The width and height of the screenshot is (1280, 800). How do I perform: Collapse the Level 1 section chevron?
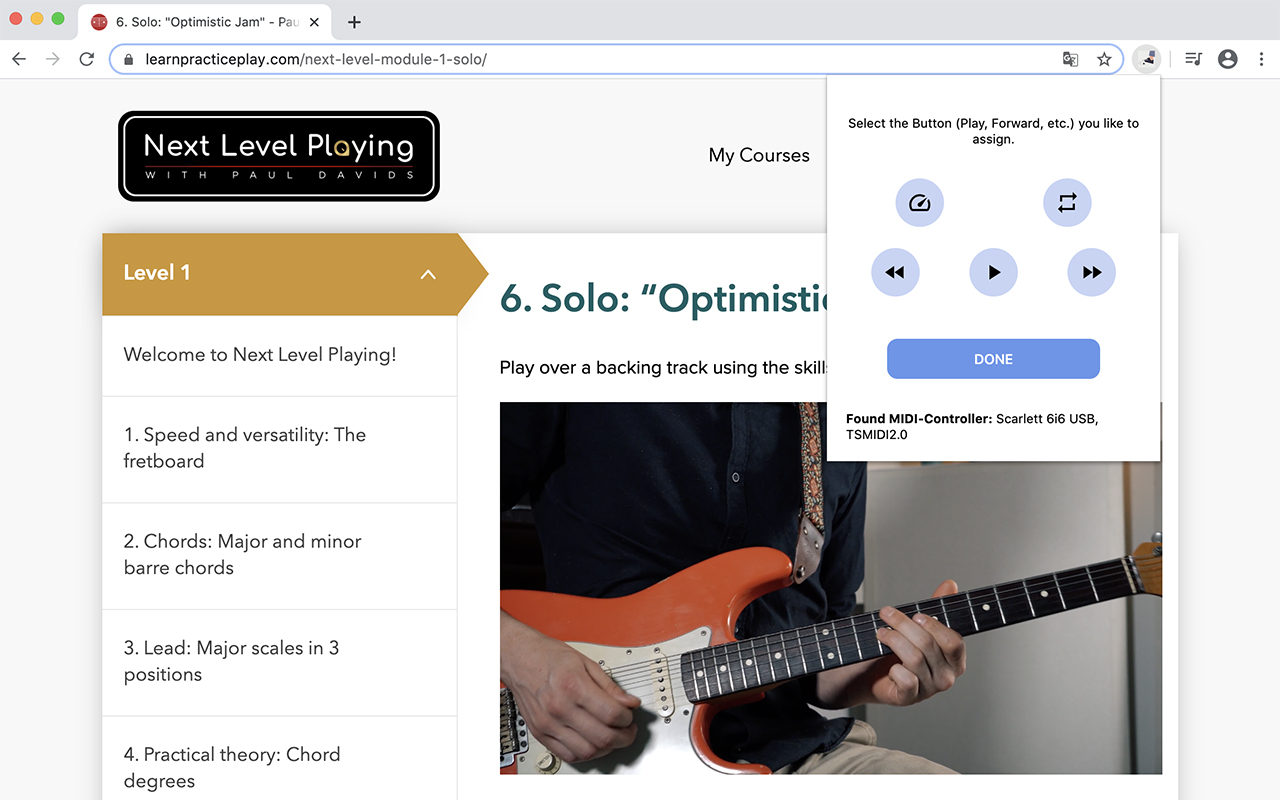[428, 274]
